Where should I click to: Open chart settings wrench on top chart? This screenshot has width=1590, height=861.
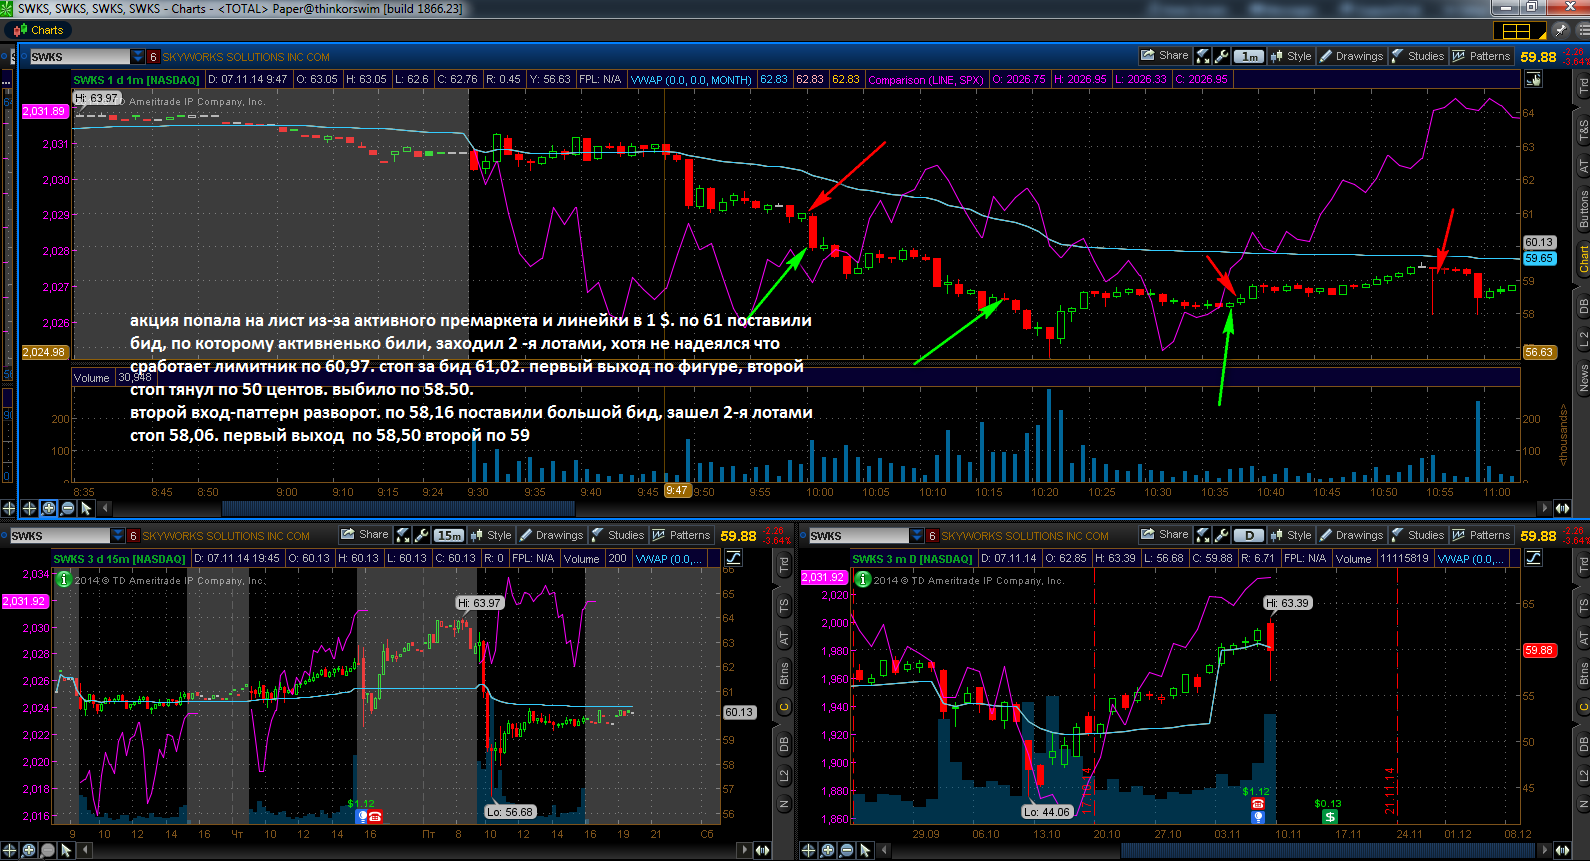coord(1221,56)
